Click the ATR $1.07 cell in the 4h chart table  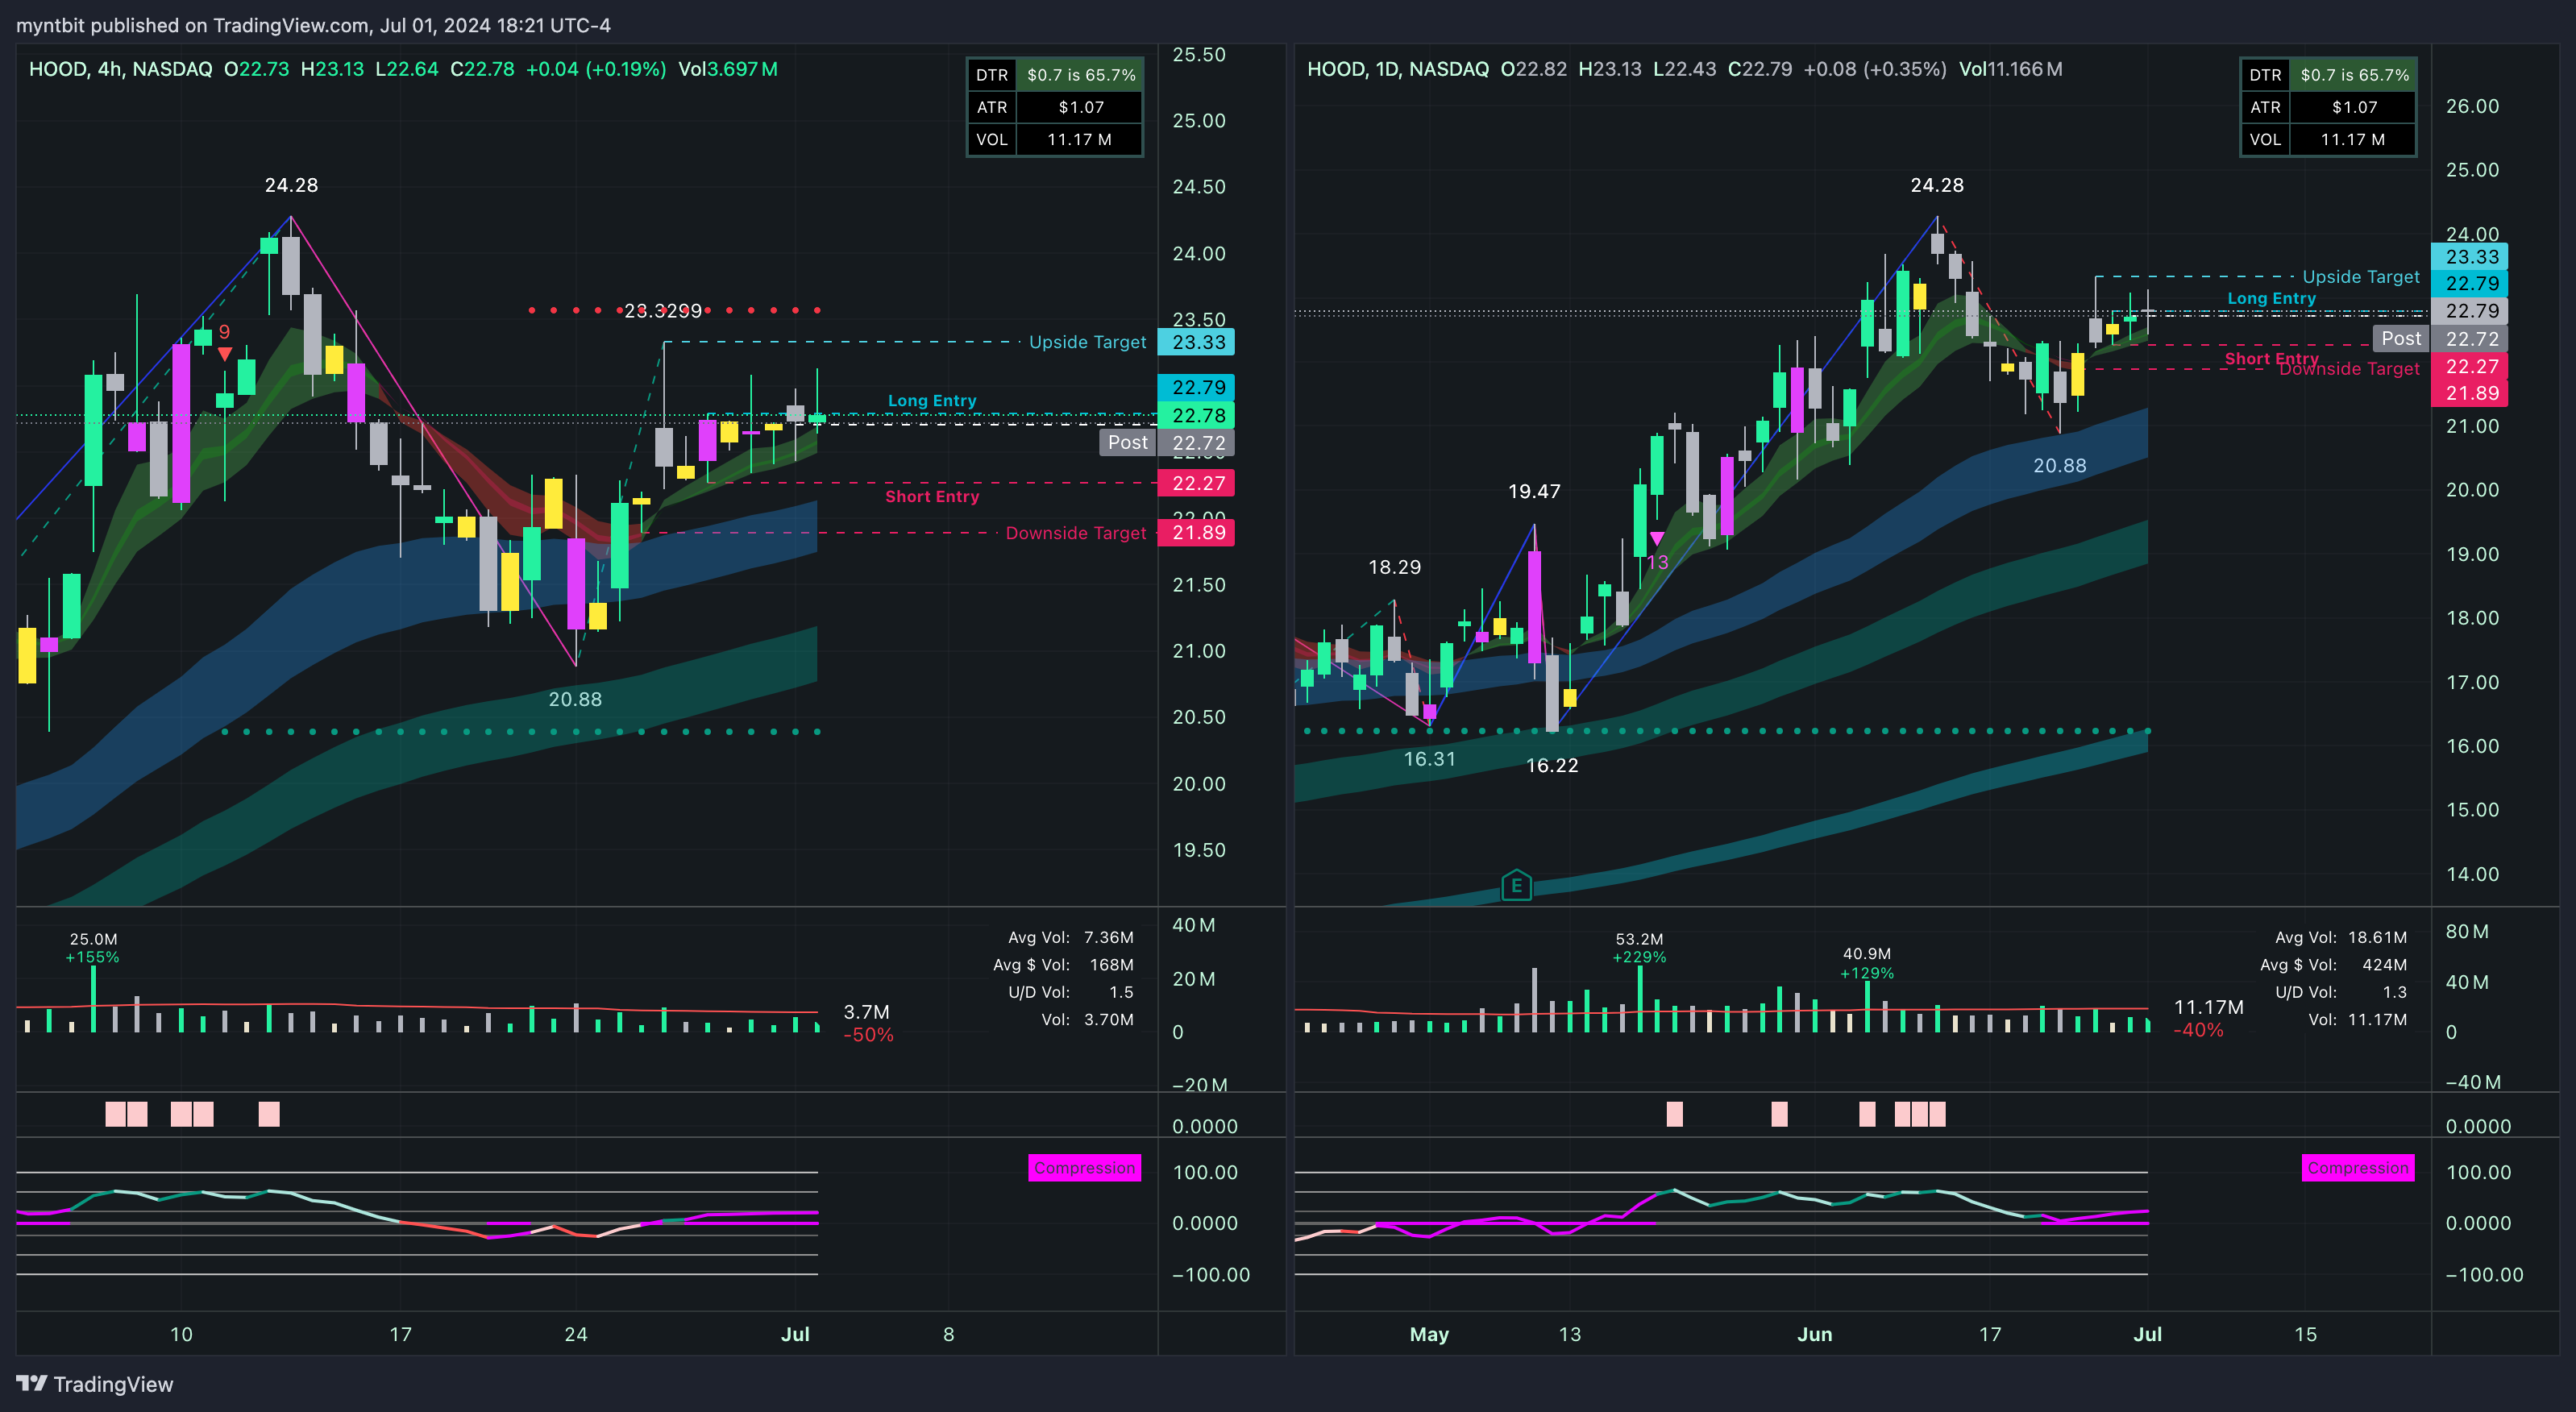click(x=1080, y=107)
